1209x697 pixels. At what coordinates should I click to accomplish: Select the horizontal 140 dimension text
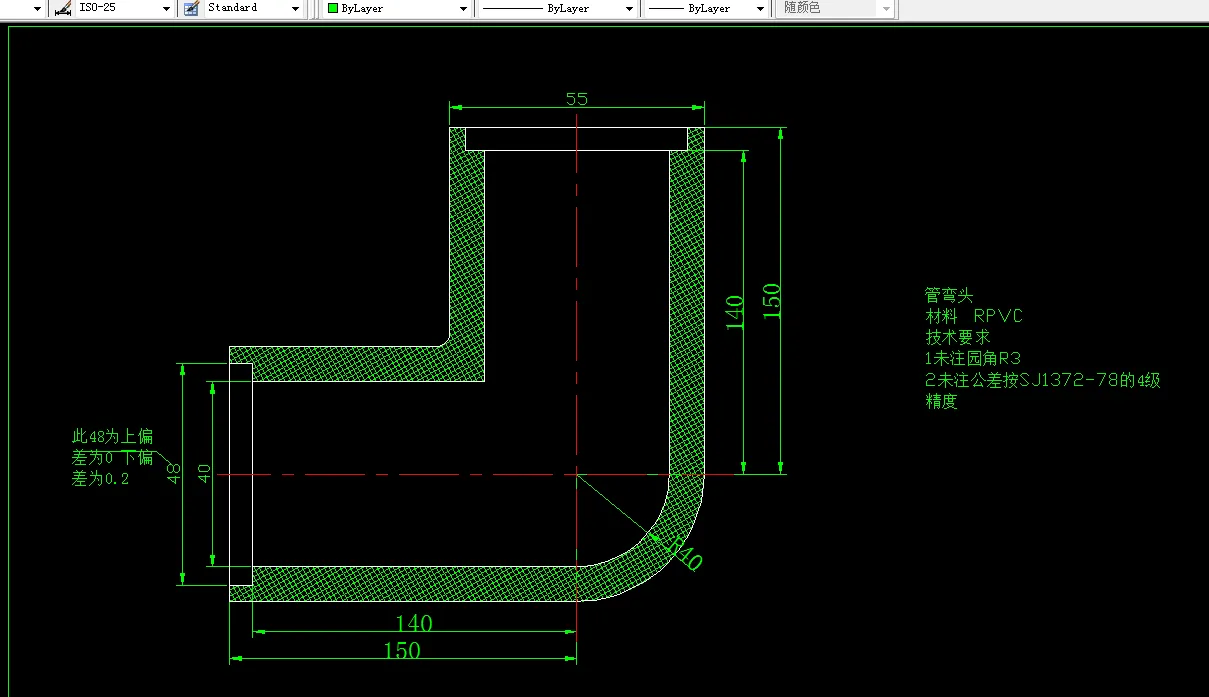414,623
